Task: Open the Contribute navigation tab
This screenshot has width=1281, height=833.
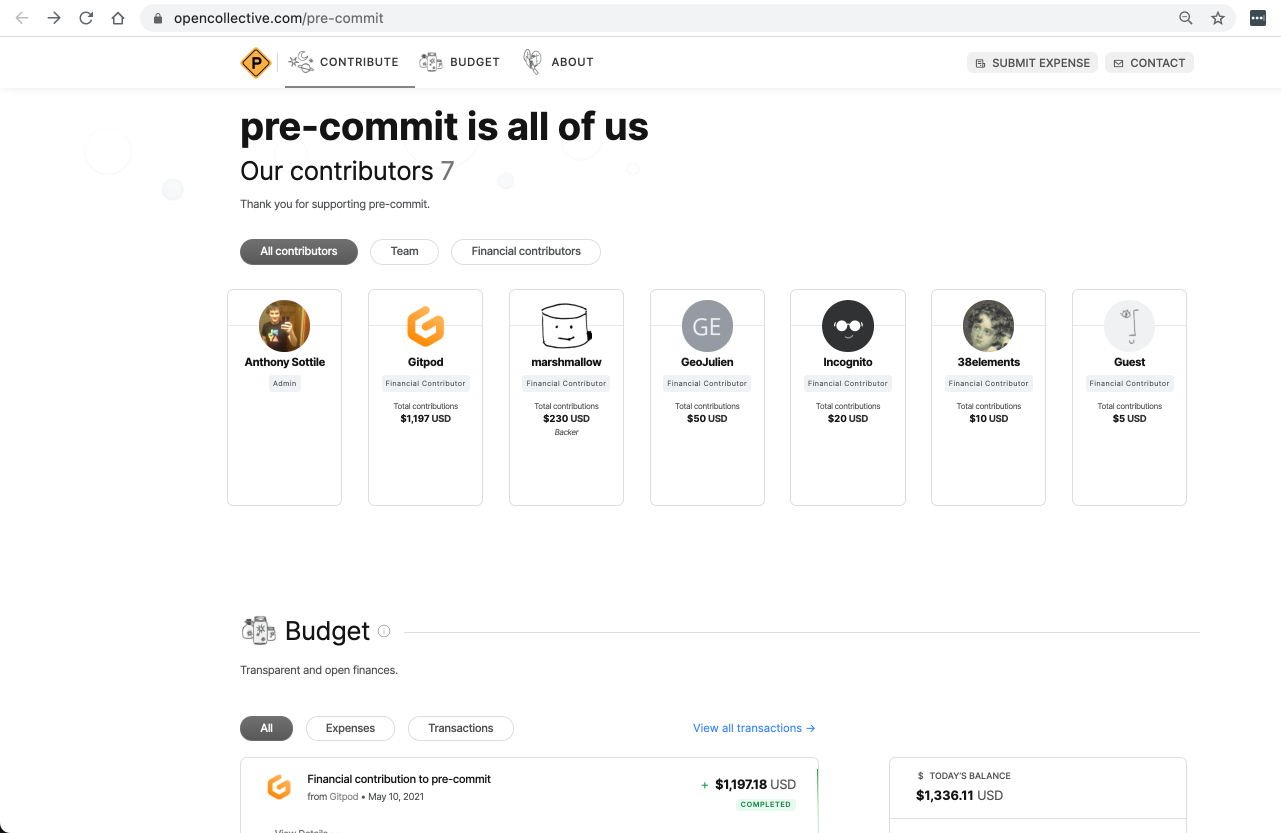Action: (x=344, y=62)
